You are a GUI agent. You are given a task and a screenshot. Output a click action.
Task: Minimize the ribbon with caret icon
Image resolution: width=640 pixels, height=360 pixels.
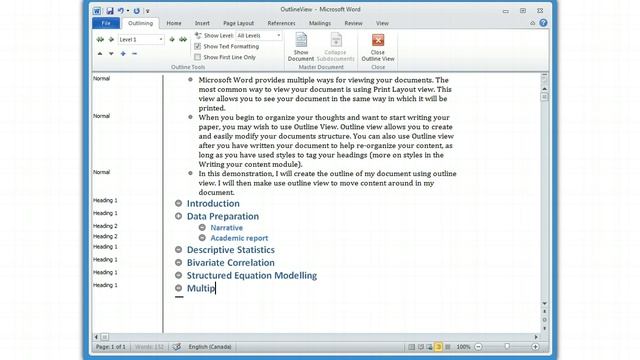(x=532, y=23)
